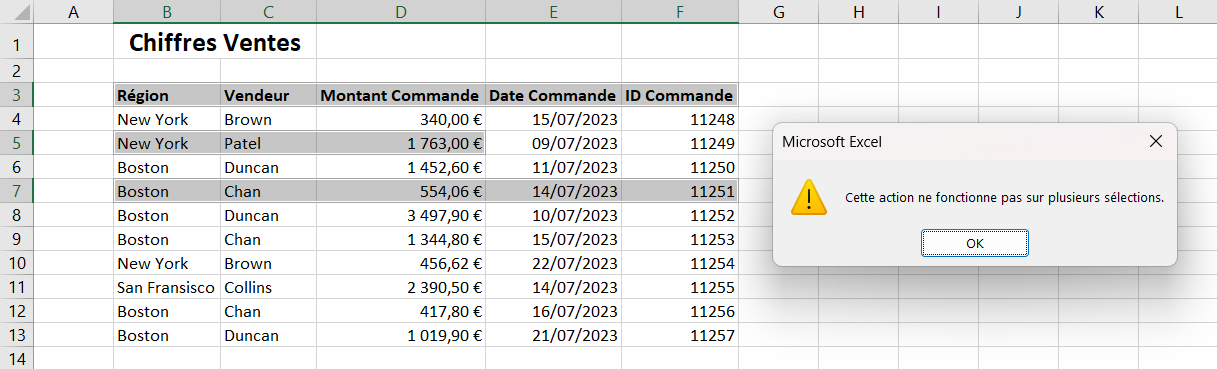This screenshot has width=1217, height=369.
Task: Select column header E
Action: tap(553, 12)
